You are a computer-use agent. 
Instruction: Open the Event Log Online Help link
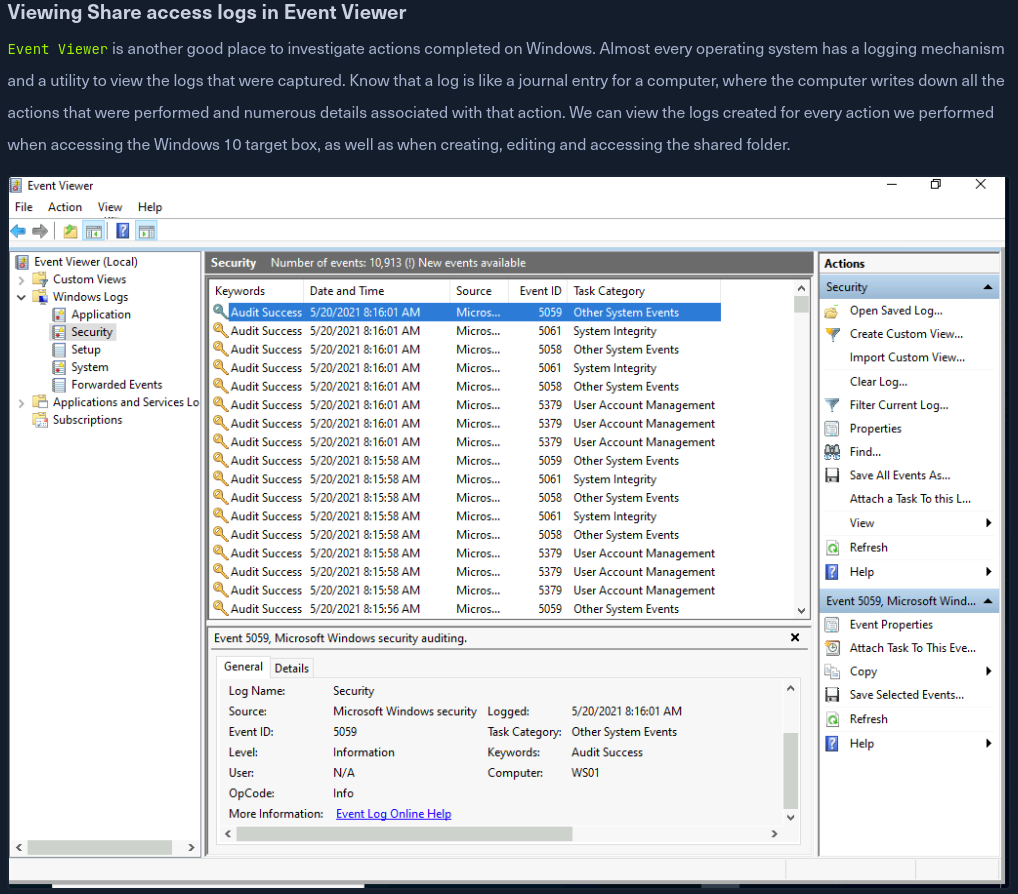point(393,814)
